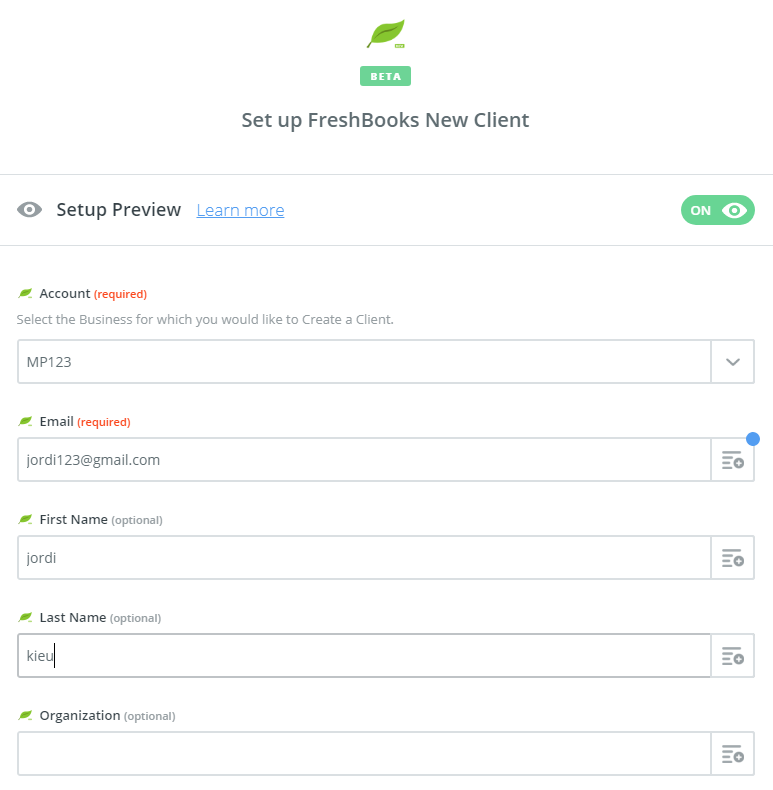Image resolution: width=773 pixels, height=790 pixels.
Task: Click leaf icon next to Account label
Action: 25,293
